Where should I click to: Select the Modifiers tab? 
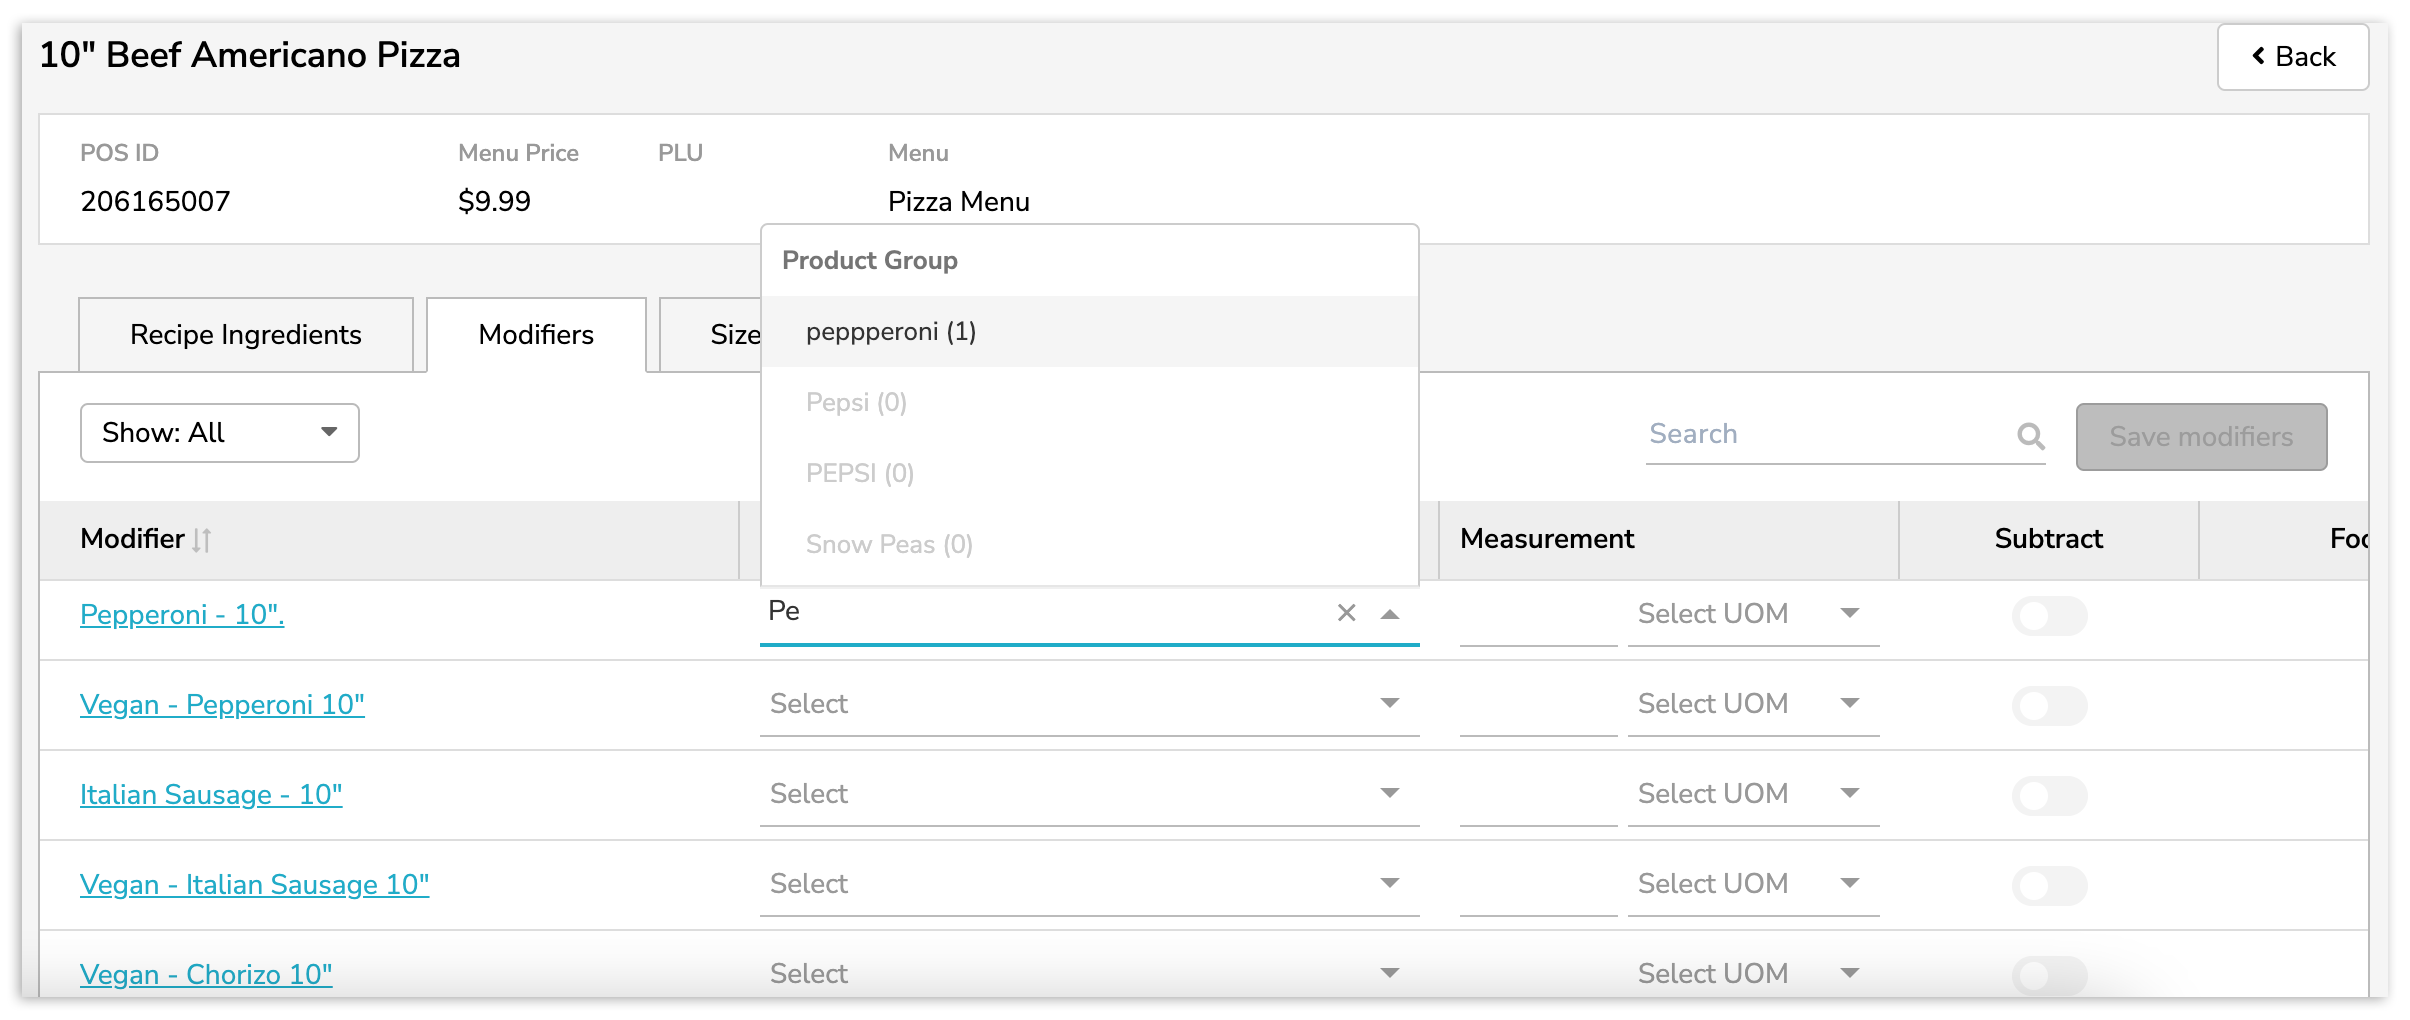coord(536,335)
